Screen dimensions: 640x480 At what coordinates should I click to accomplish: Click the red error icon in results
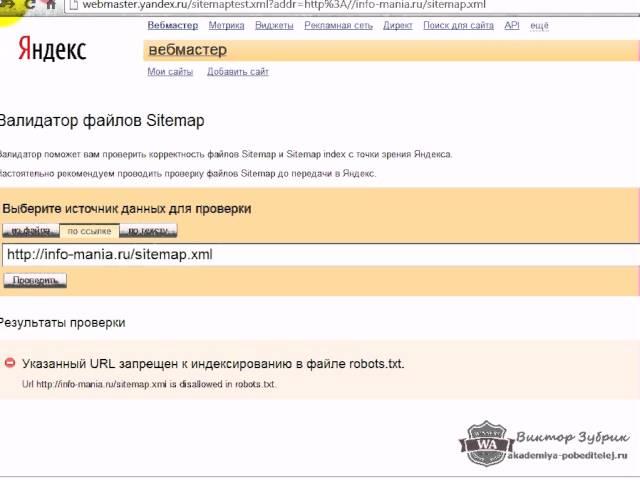(x=10, y=362)
